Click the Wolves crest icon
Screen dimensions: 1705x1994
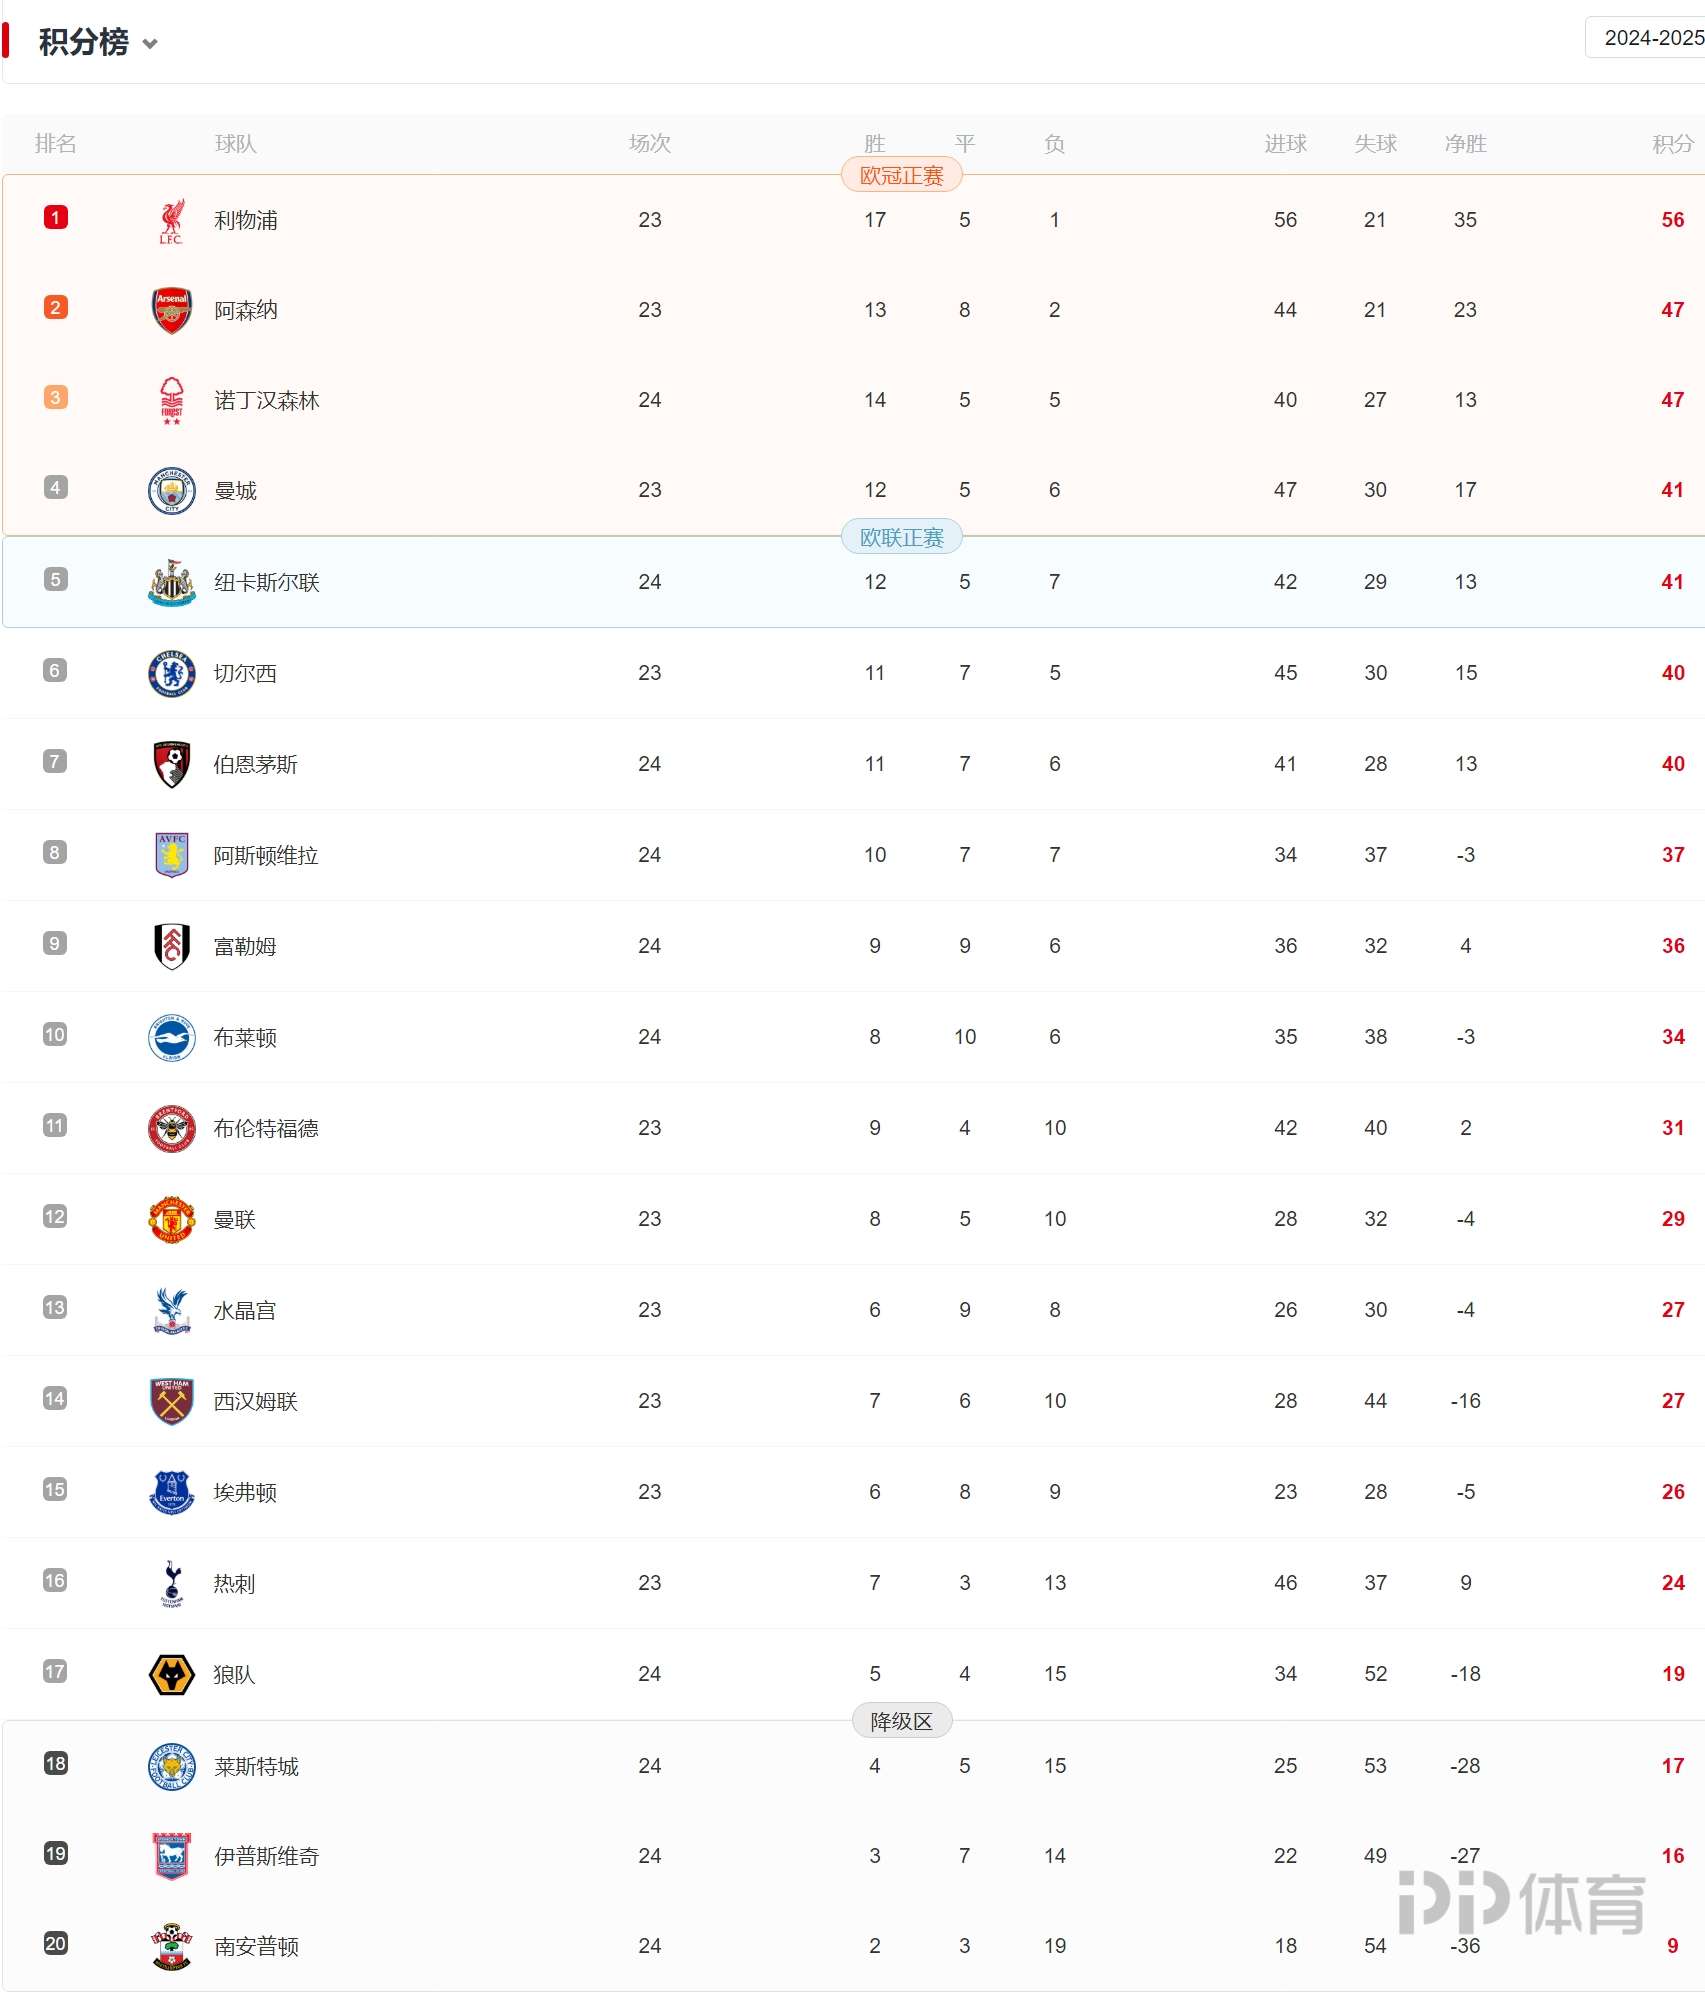pos(171,1674)
